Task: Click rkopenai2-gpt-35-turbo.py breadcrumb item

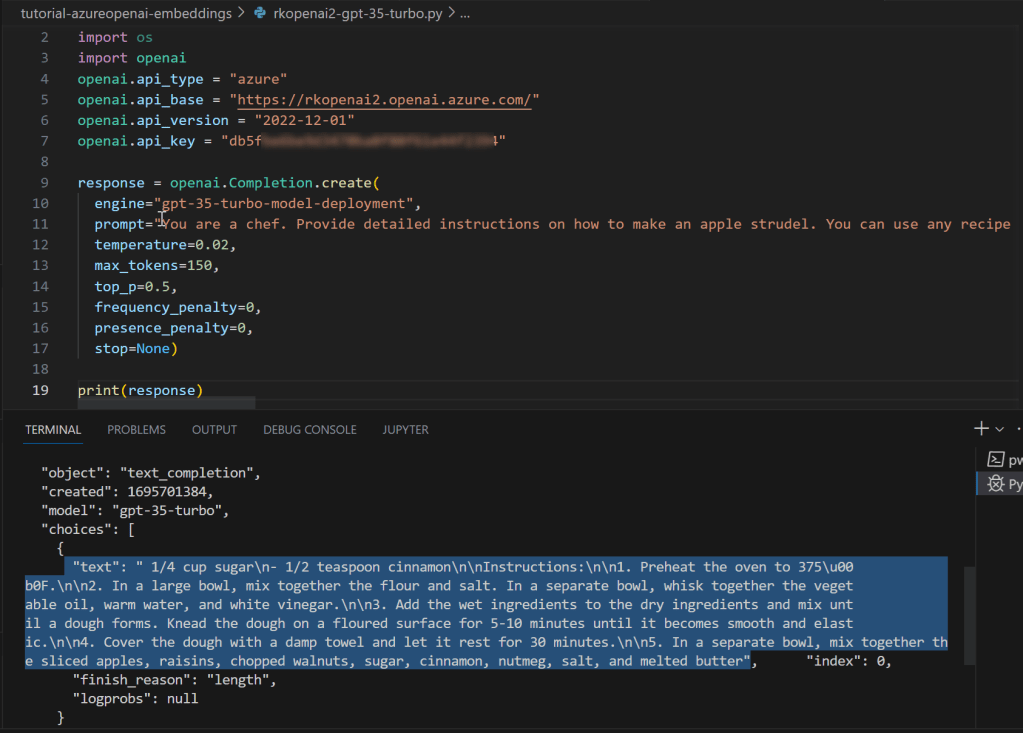Action: [355, 14]
